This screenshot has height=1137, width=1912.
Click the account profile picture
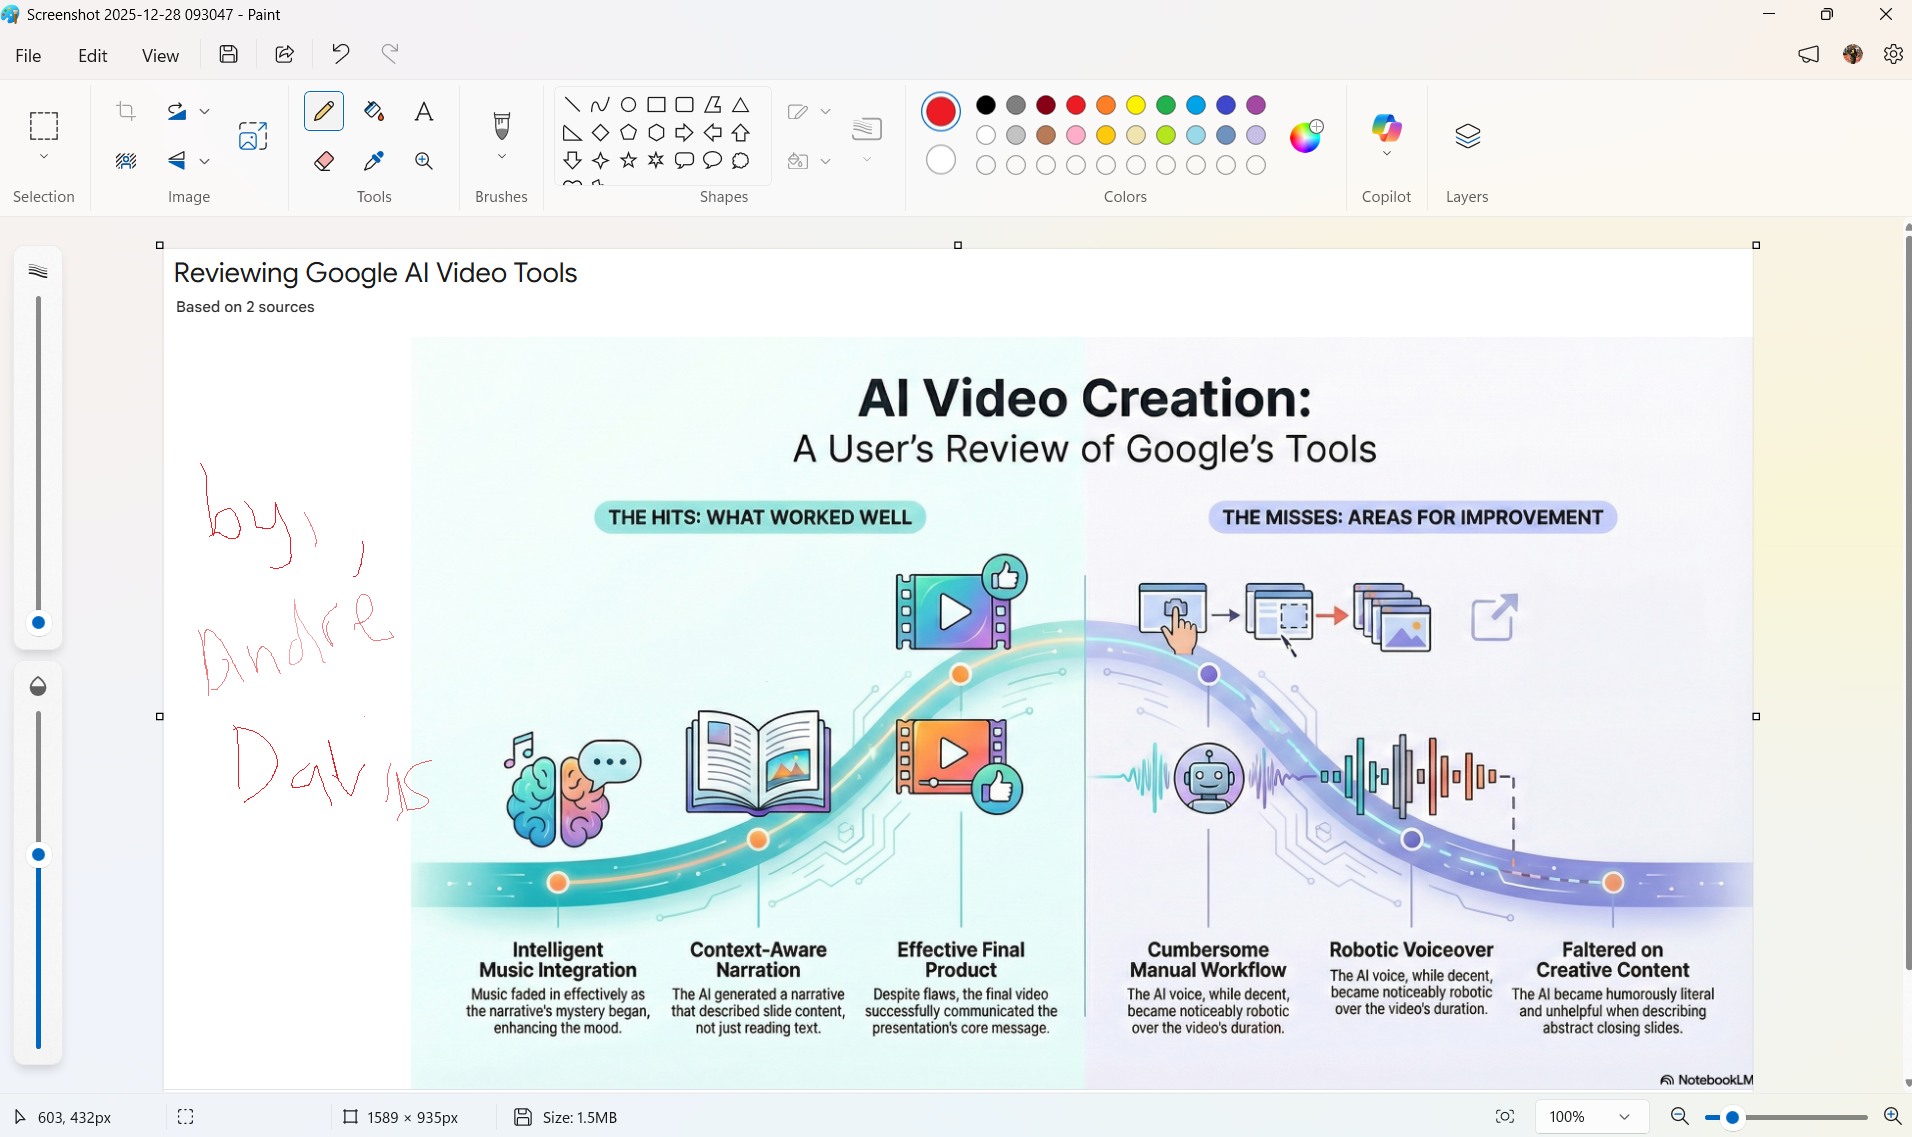point(1853,55)
